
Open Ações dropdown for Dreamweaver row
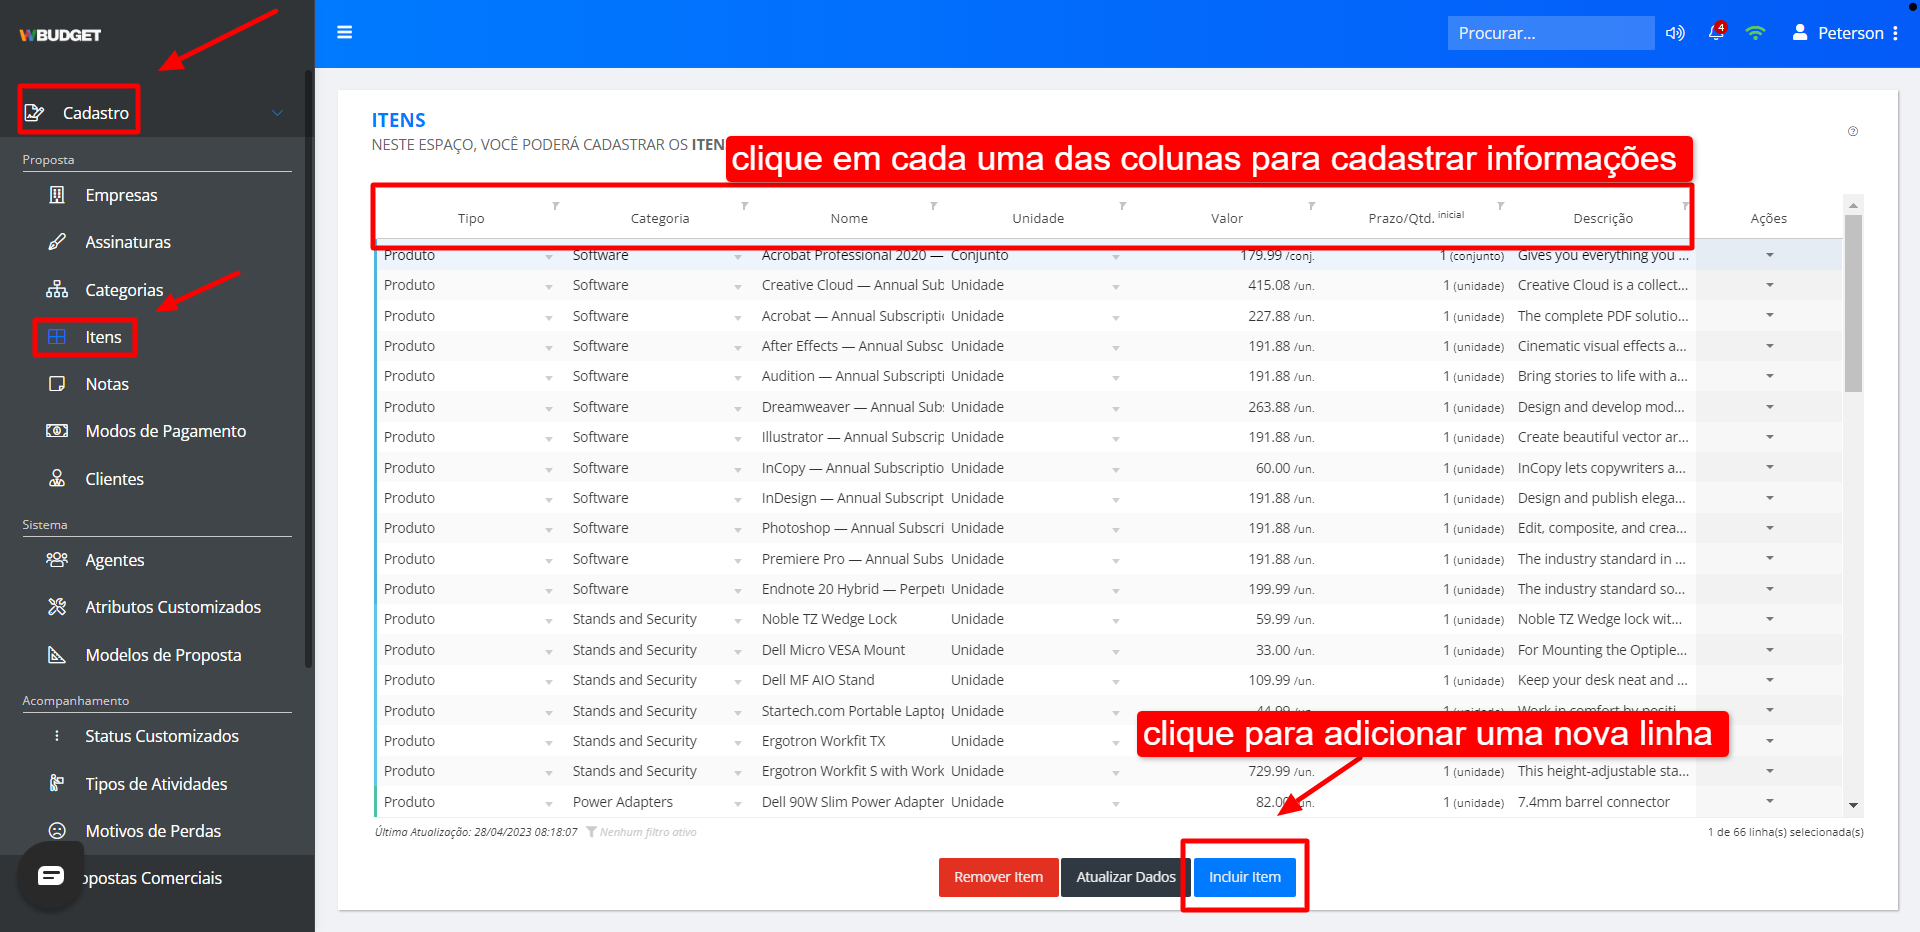tap(1769, 407)
